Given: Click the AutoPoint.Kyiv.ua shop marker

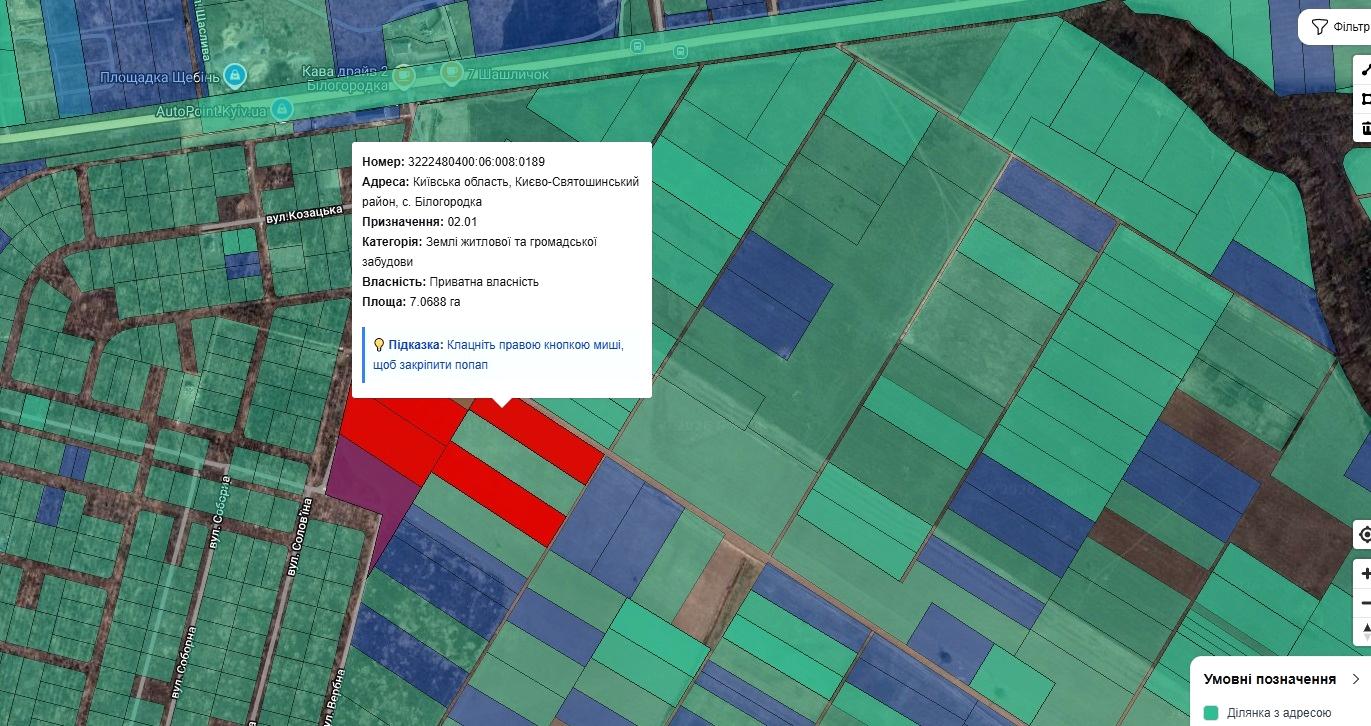Looking at the screenshot, I should [x=282, y=108].
